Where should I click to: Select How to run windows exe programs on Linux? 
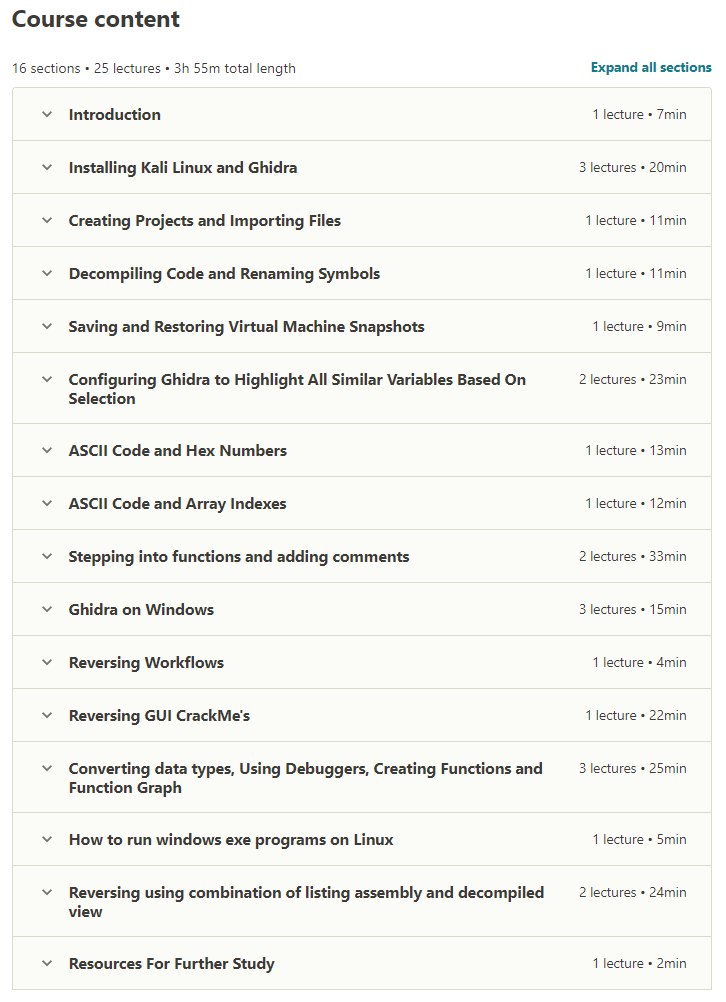click(231, 840)
